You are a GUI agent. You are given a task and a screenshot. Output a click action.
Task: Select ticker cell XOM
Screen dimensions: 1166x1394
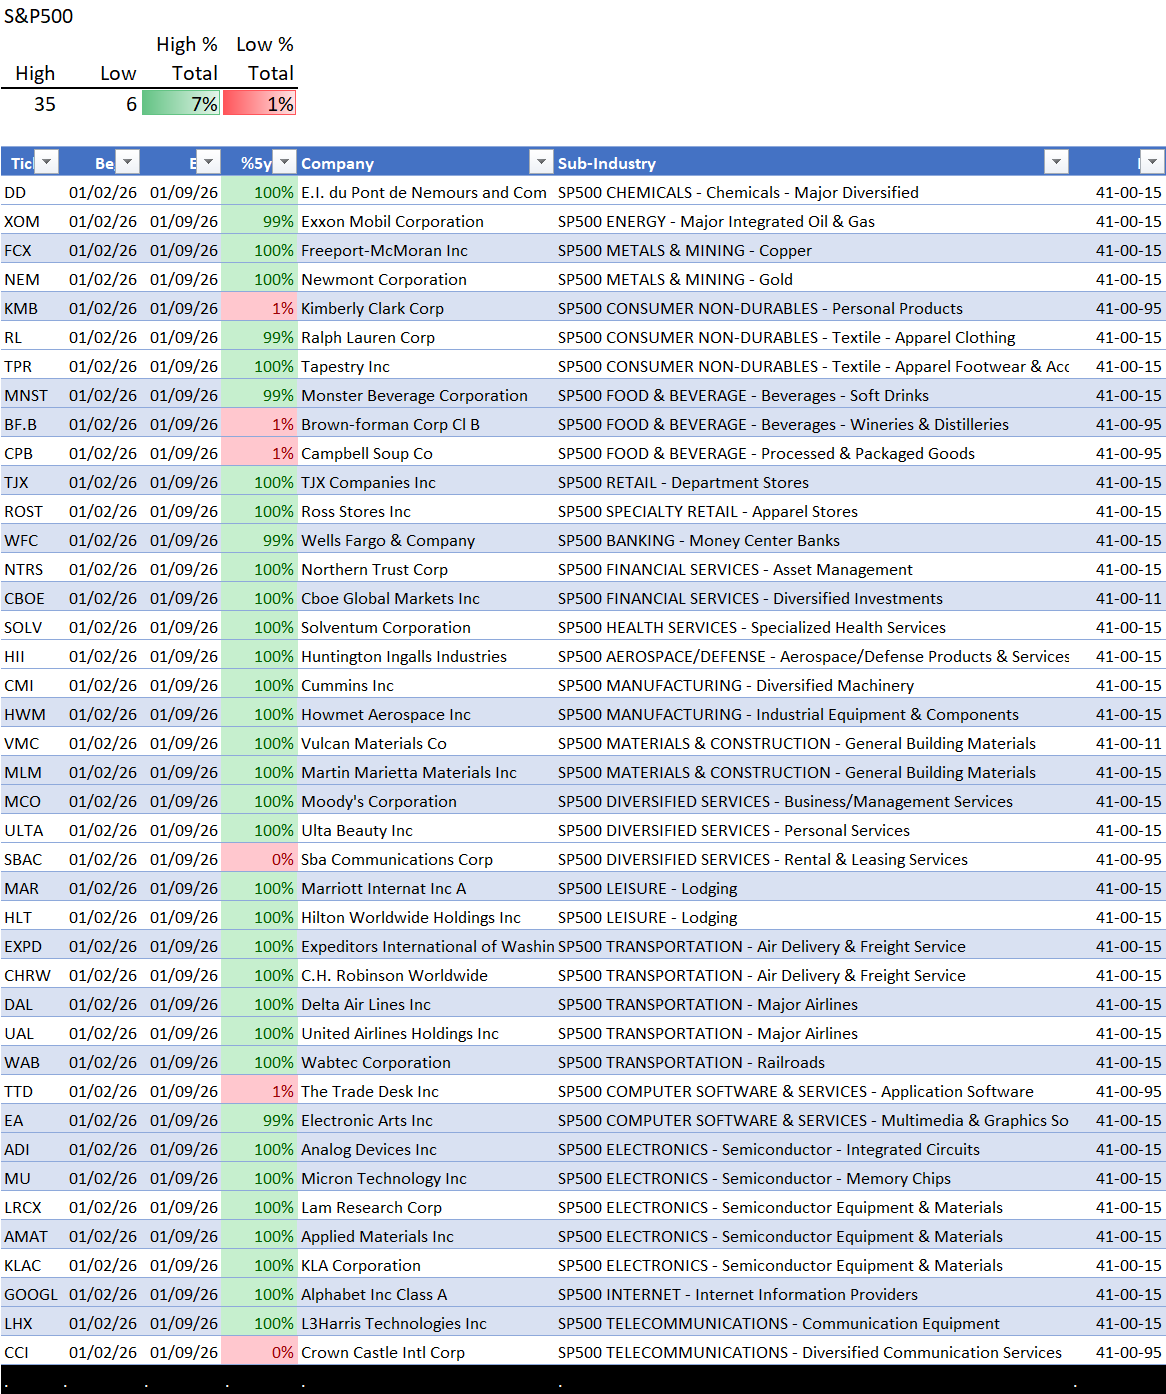click(x=31, y=221)
